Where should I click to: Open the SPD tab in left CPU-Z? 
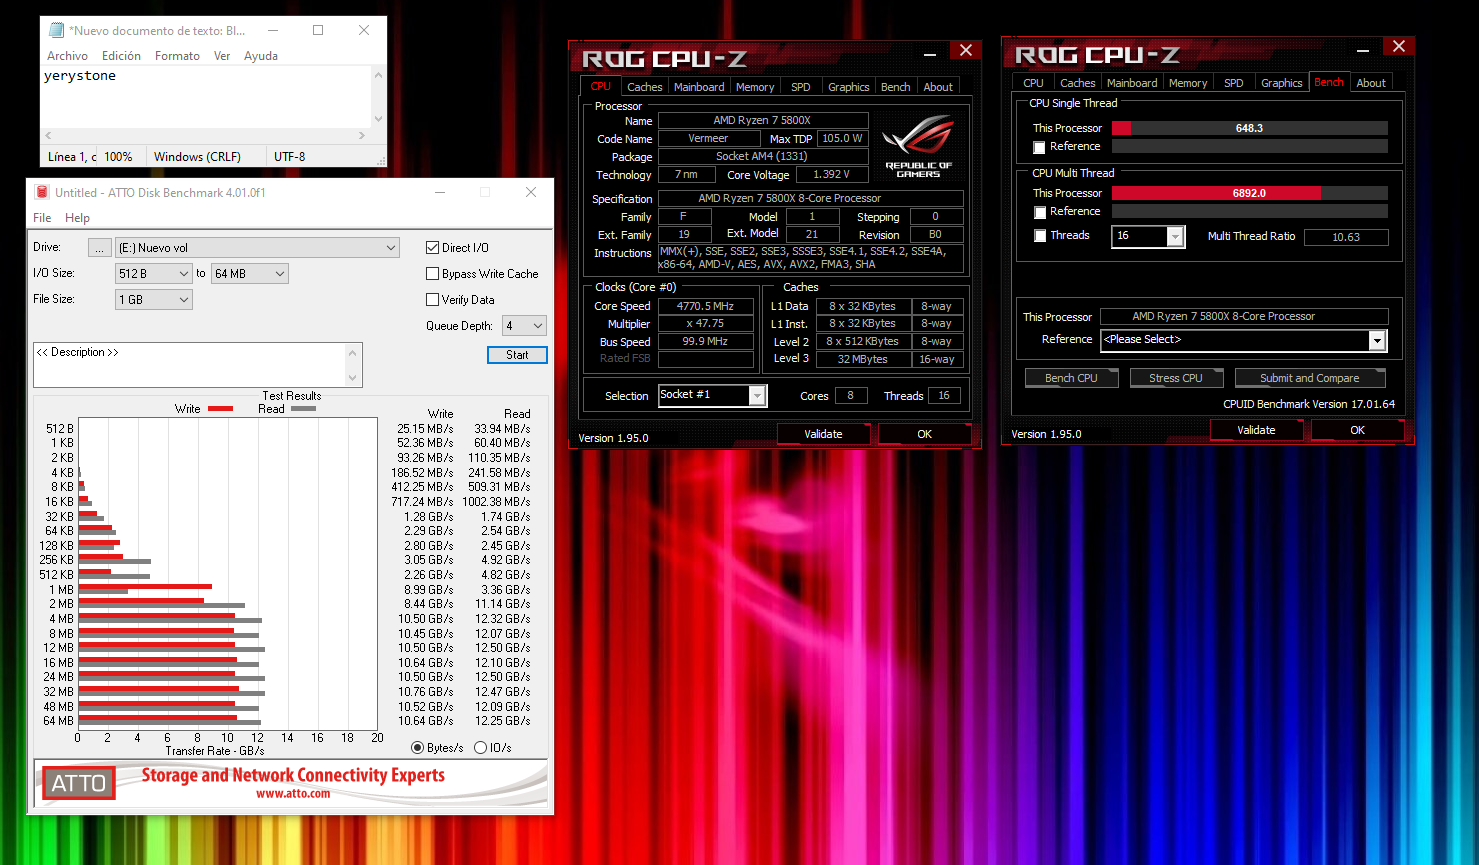click(801, 87)
